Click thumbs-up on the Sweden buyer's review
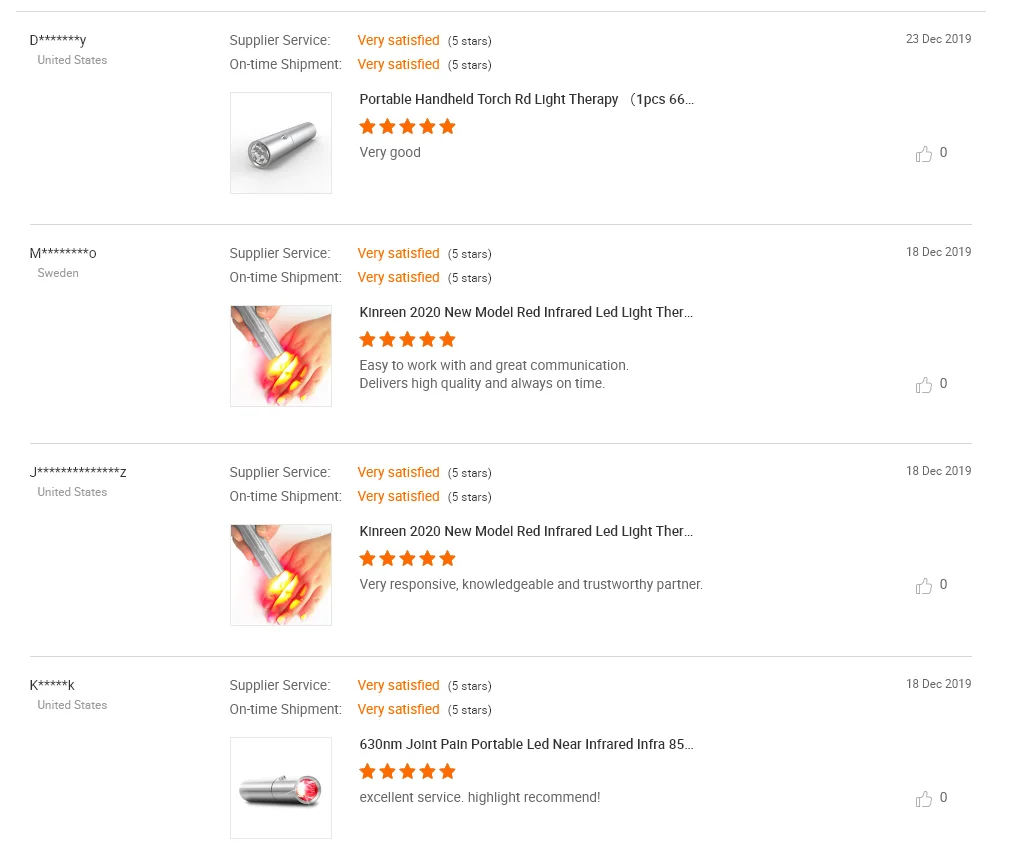The width and height of the screenshot is (1015, 852). pyautogui.click(x=923, y=385)
